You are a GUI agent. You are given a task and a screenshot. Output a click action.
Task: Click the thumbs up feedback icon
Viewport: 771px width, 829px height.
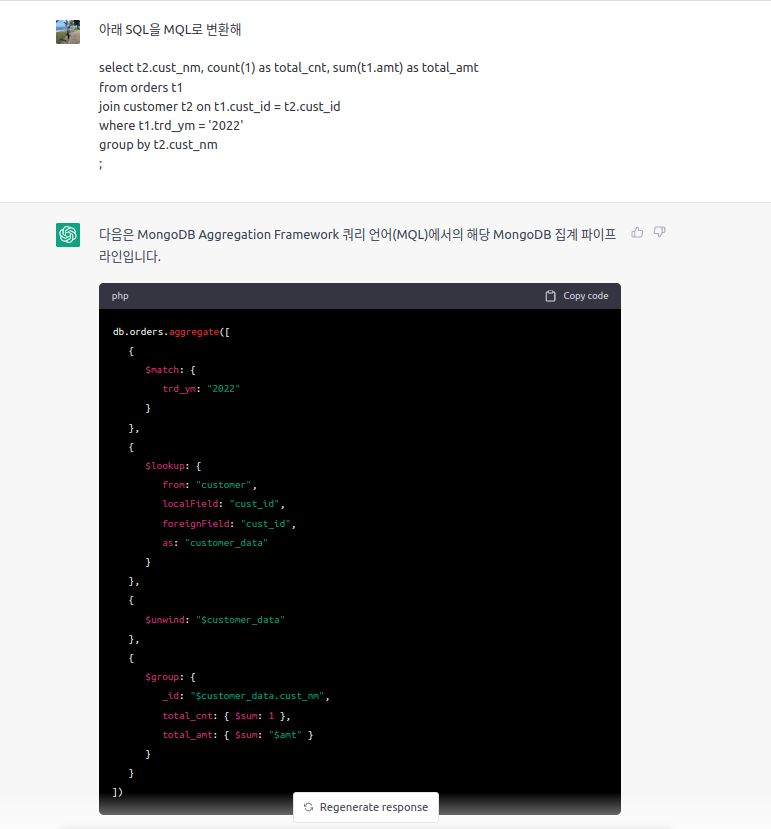637,232
